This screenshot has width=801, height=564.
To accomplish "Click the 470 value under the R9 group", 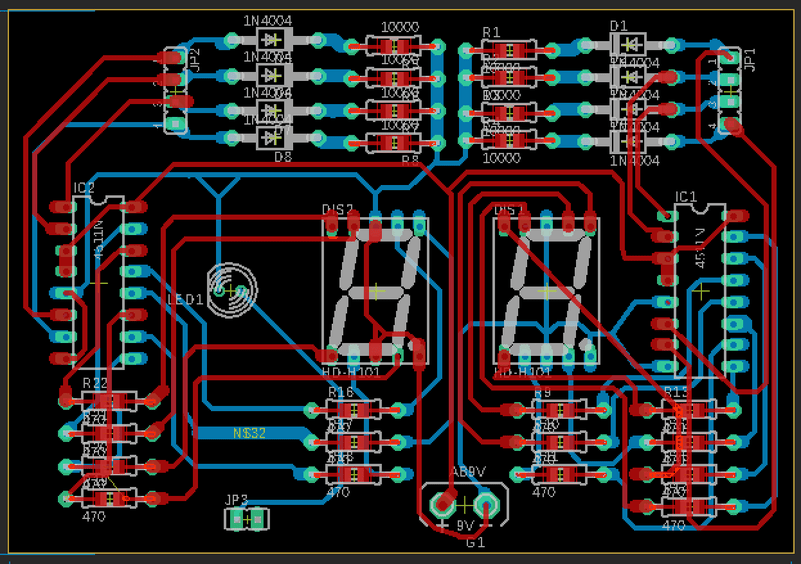I will click(x=544, y=492).
